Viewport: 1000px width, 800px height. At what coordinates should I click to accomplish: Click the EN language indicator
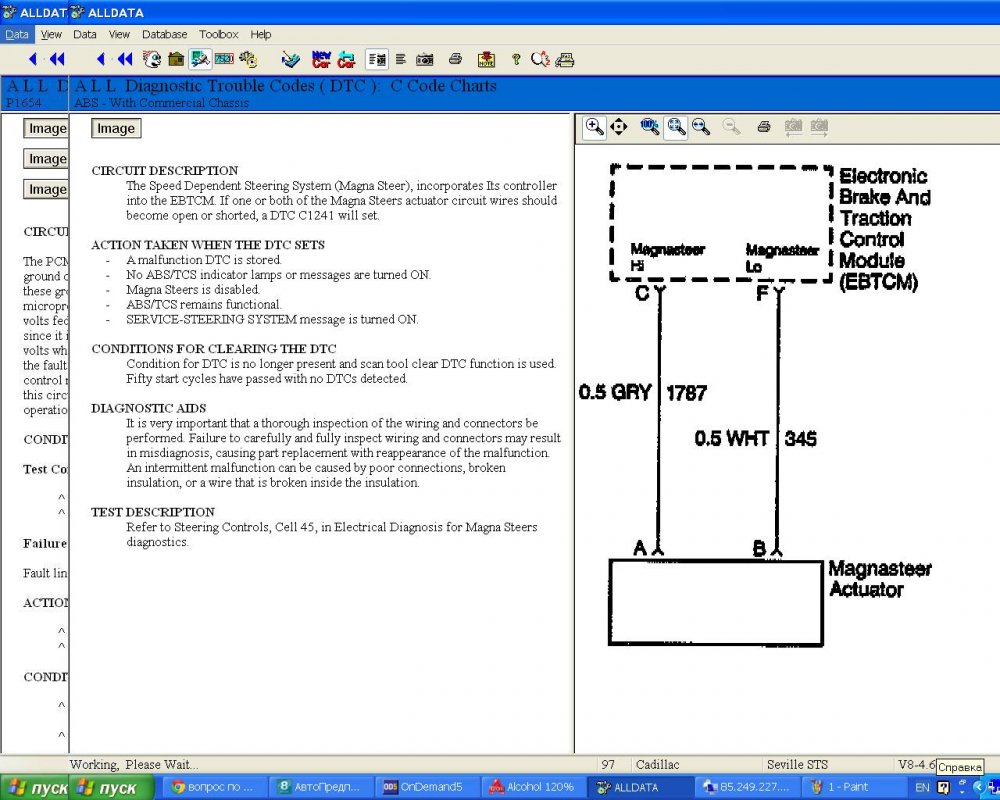click(x=920, y=787)
